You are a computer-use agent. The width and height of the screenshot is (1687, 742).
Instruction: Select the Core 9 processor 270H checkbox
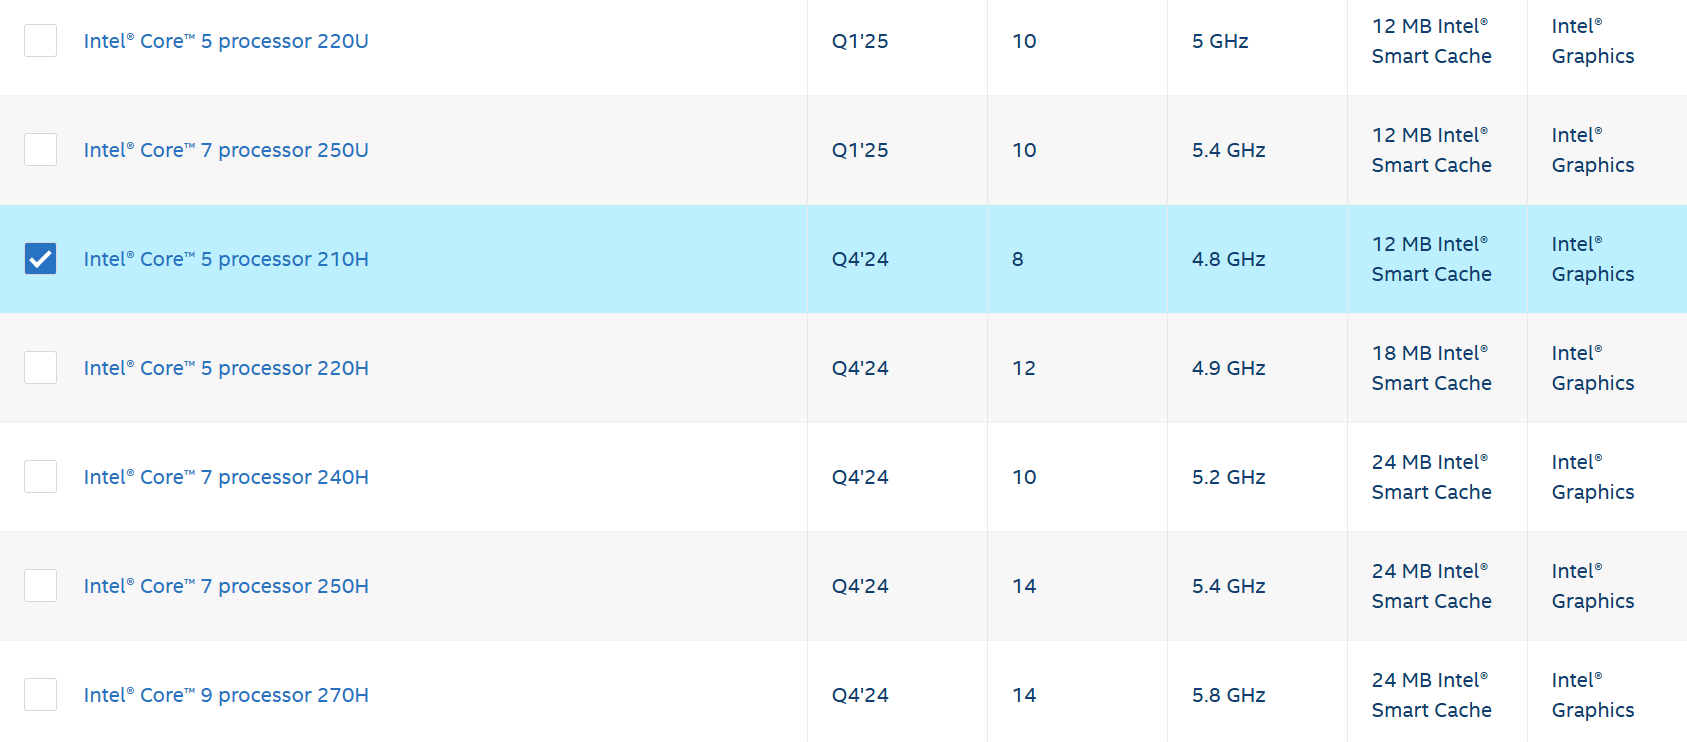pyautogui.click(x=40, y=695)
